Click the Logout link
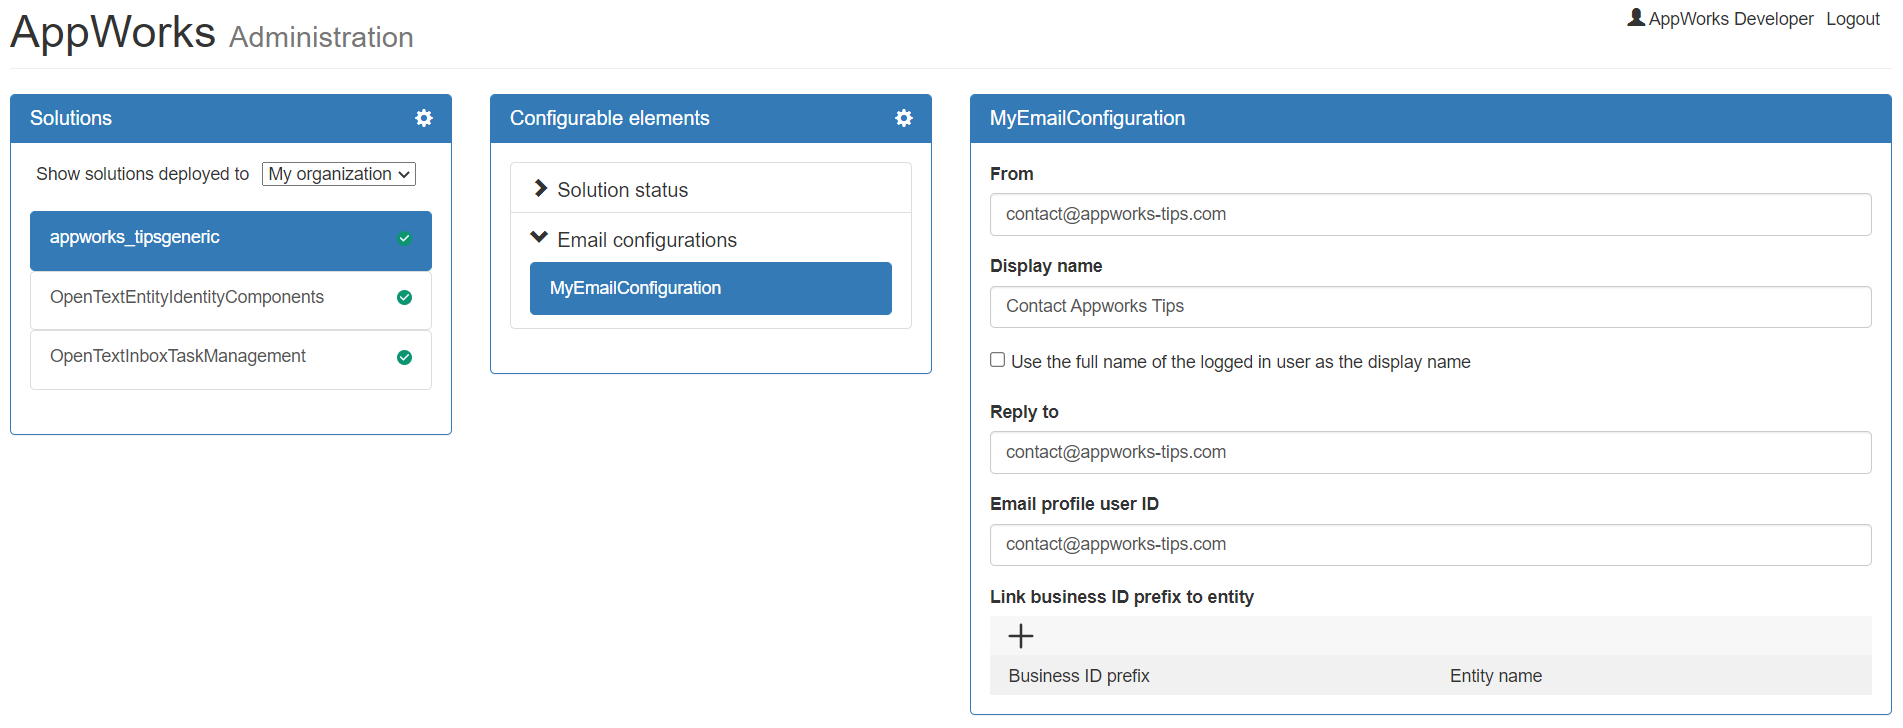 pos(1852,19)
